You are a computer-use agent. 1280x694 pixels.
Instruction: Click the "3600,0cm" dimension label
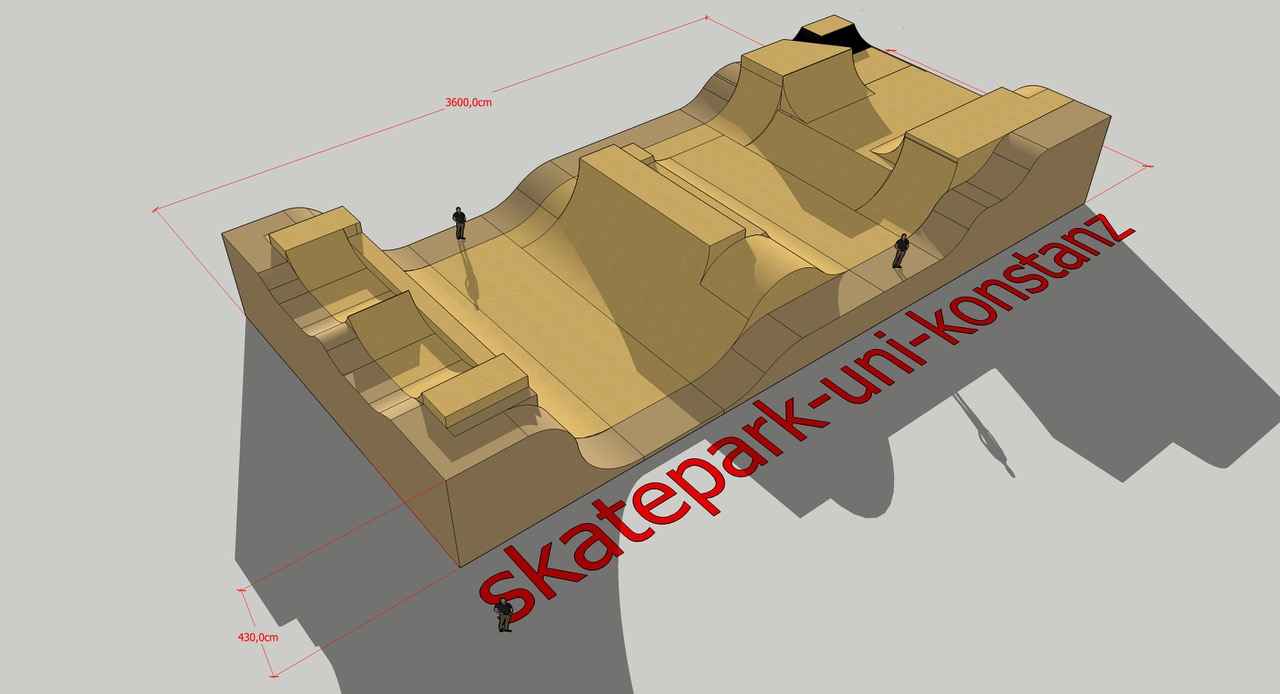click(x=468, y=102)
